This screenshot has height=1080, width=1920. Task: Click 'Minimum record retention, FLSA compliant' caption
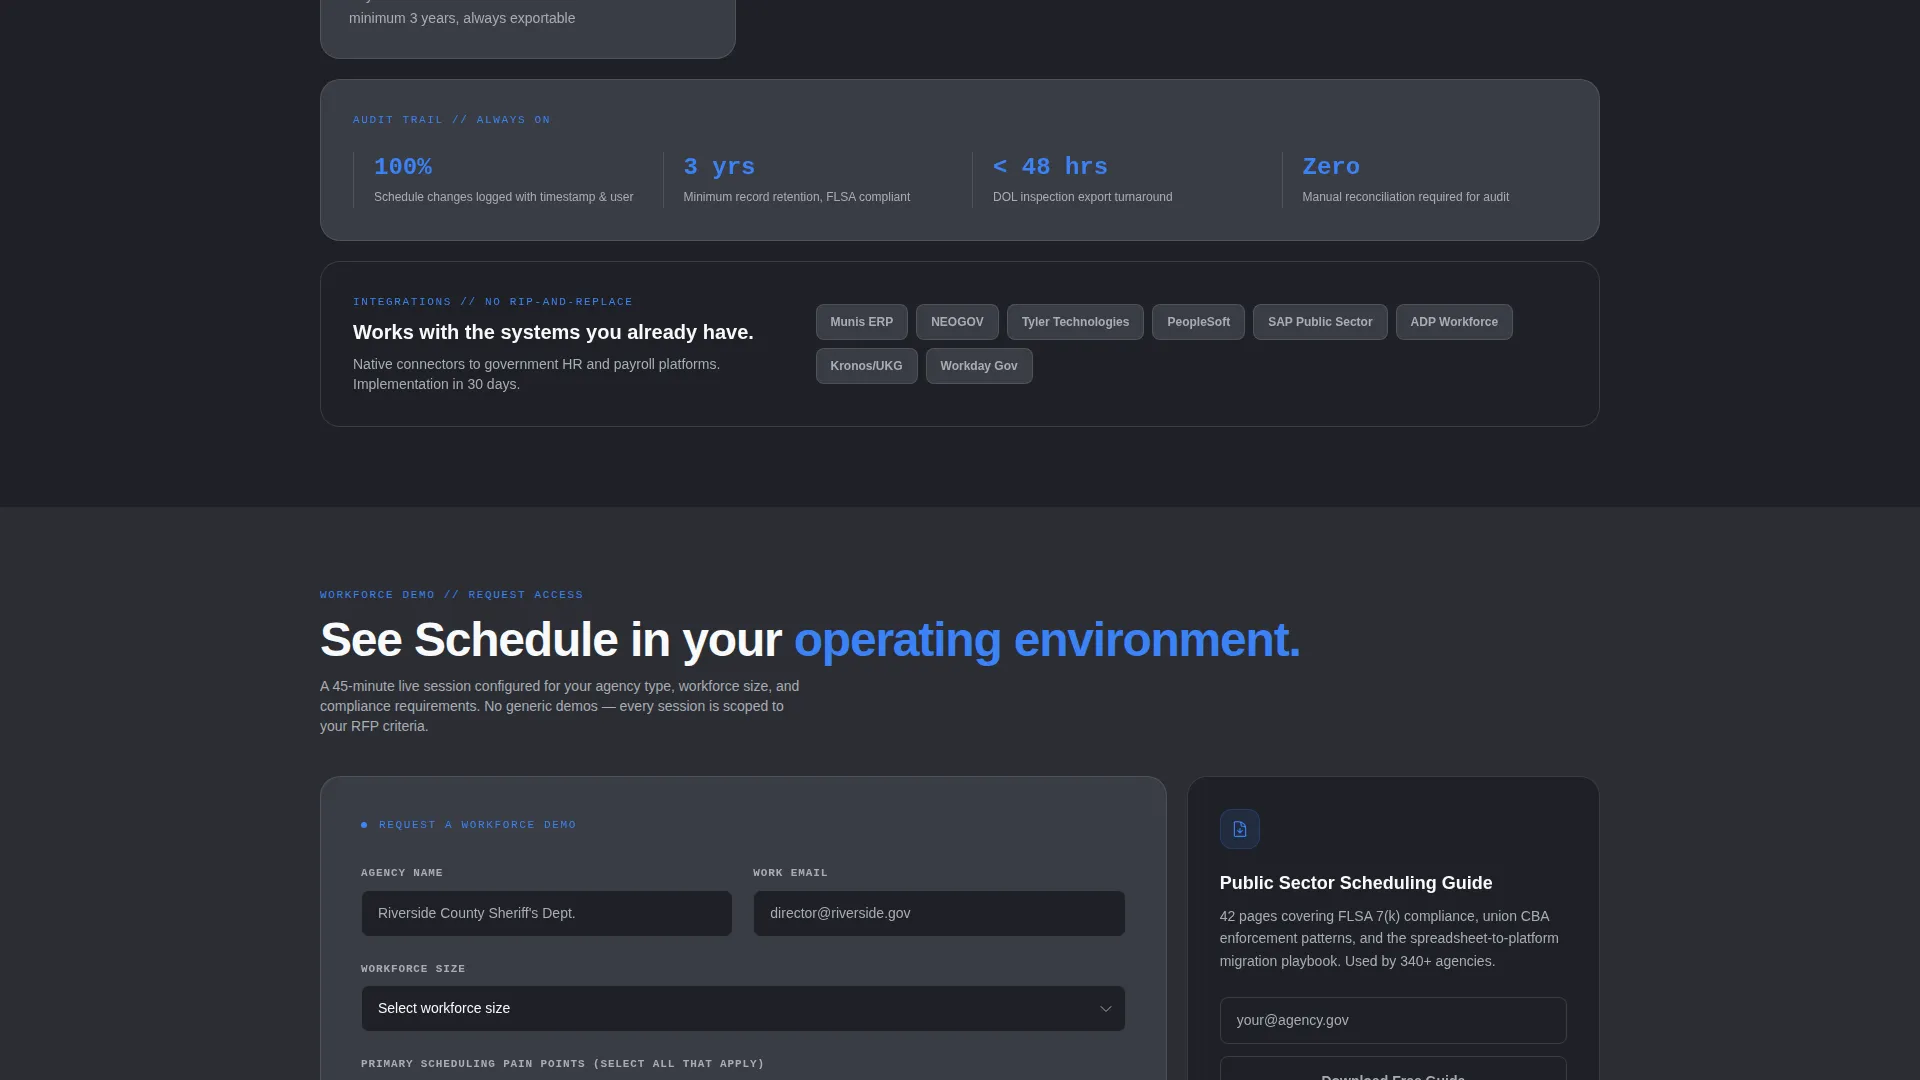click(796, 197)
